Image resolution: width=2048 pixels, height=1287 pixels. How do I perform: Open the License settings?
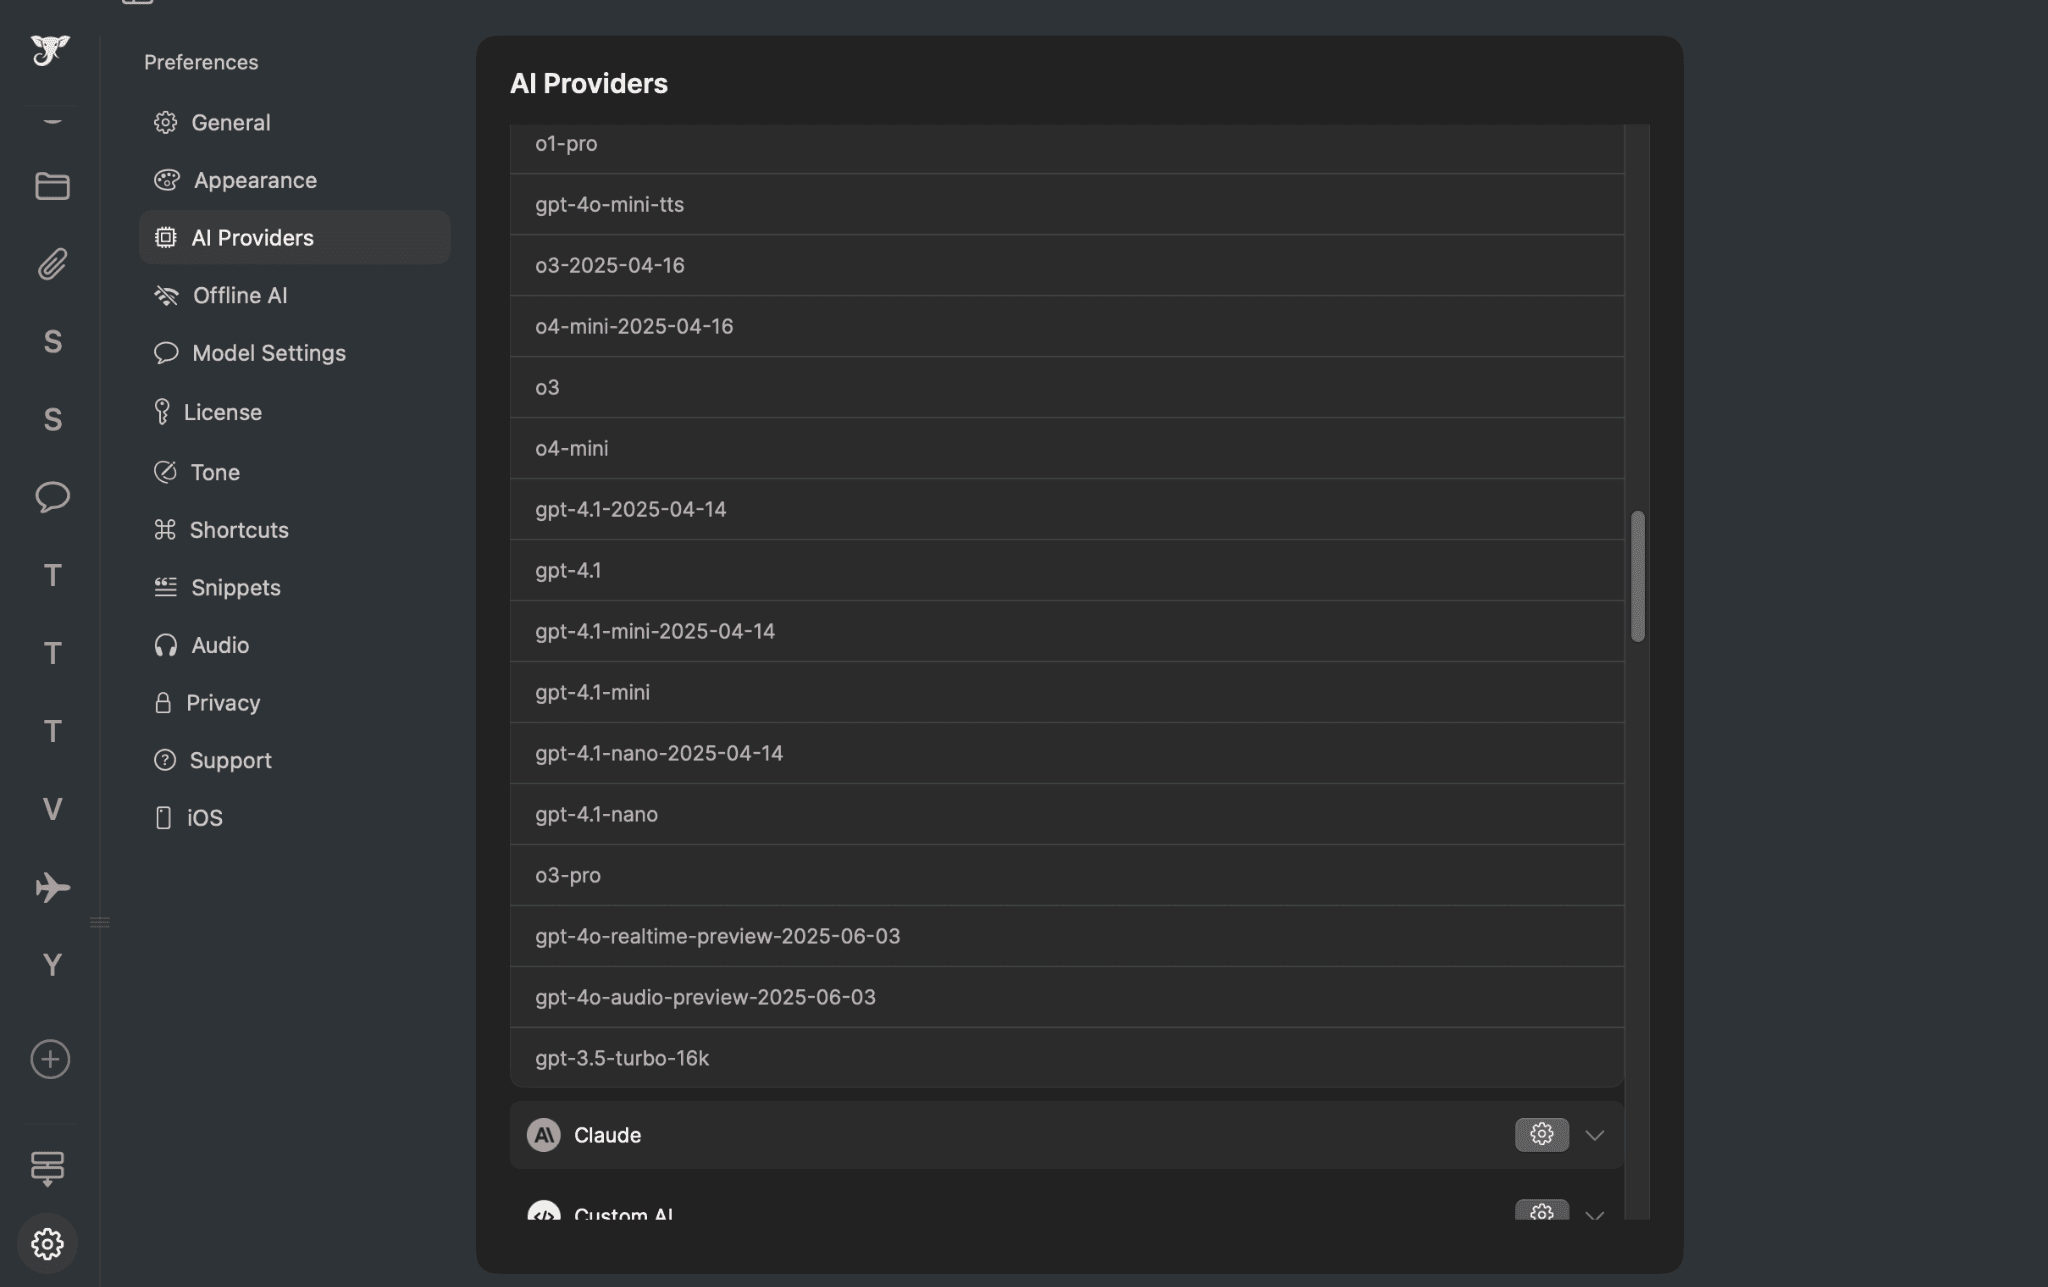pos(226,411)
